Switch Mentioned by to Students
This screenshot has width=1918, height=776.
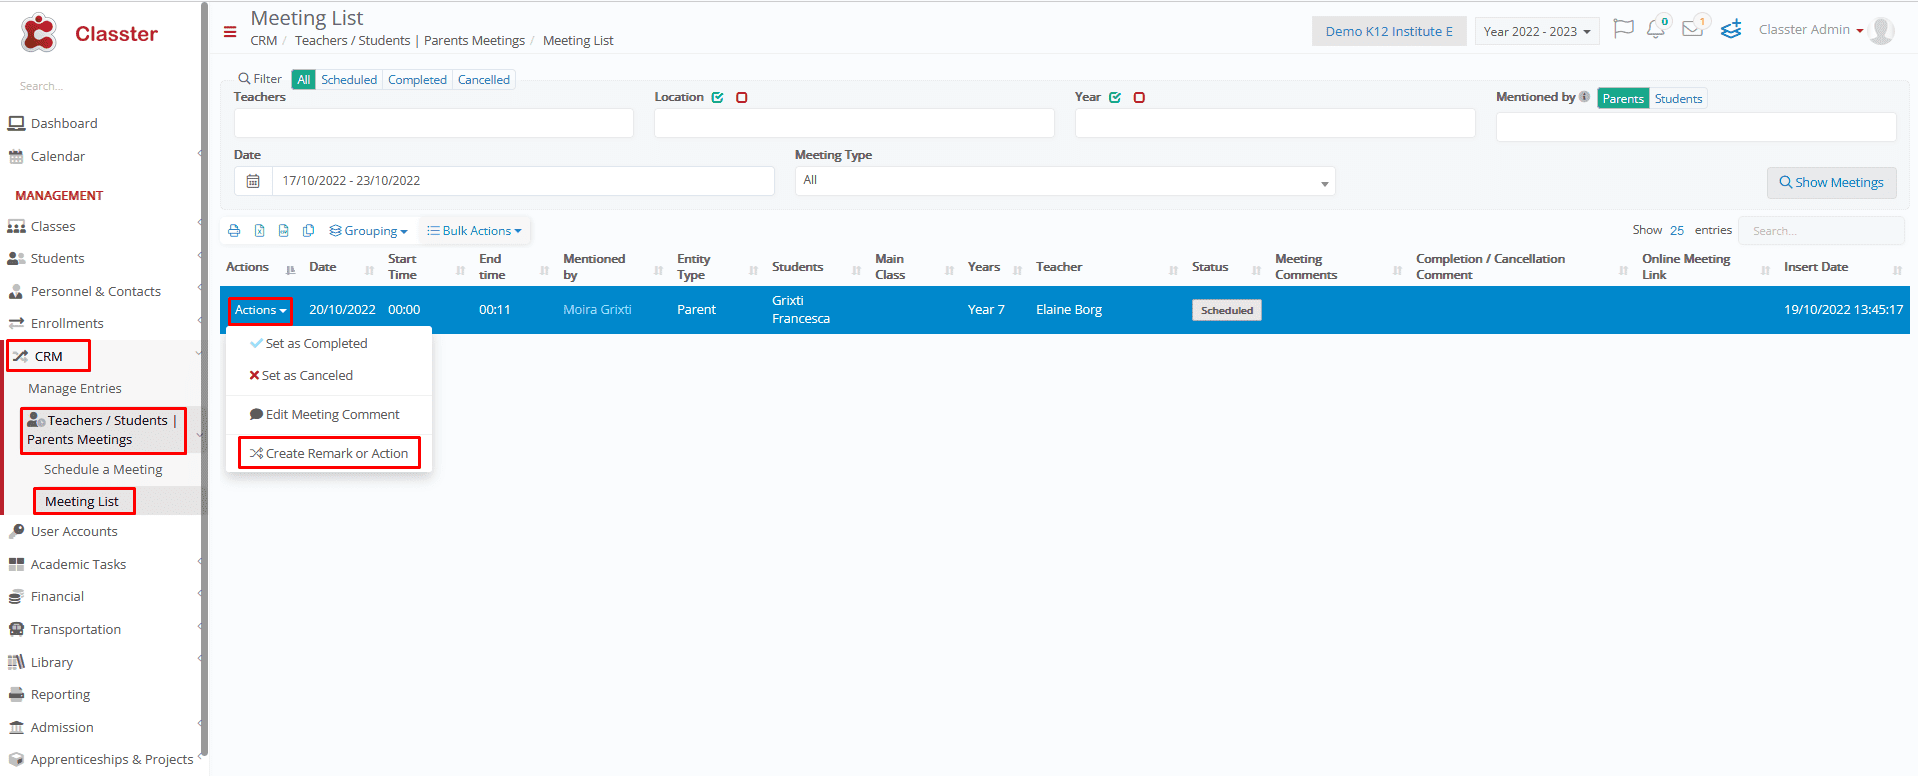click(1678, 98)
